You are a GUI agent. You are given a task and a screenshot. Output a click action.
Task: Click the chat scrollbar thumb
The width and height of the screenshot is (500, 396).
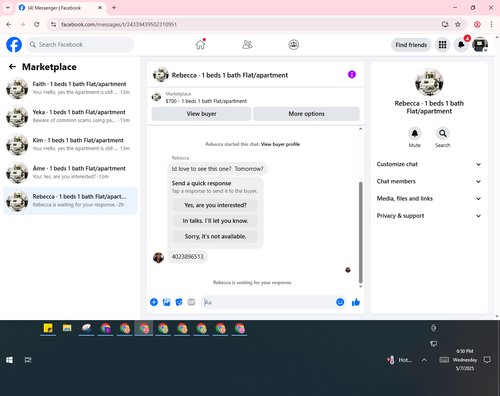click(360, 232)
